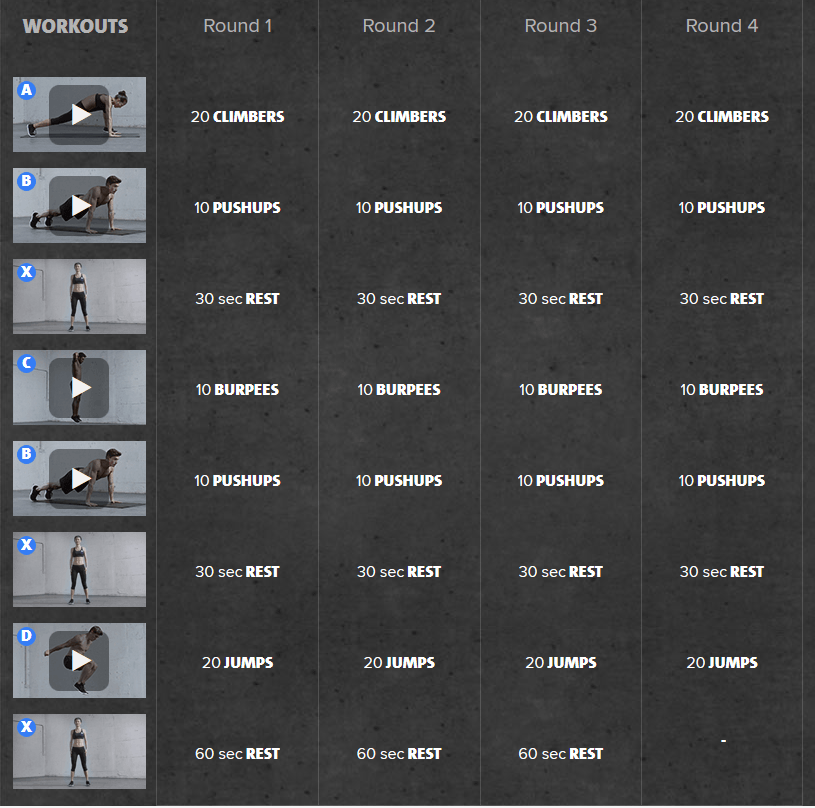Click the blue C badge on burpees thumbnail
Image resolution: width=815 pixels, height=808 pixels.
pyautogui.click(x=27, y=364)
